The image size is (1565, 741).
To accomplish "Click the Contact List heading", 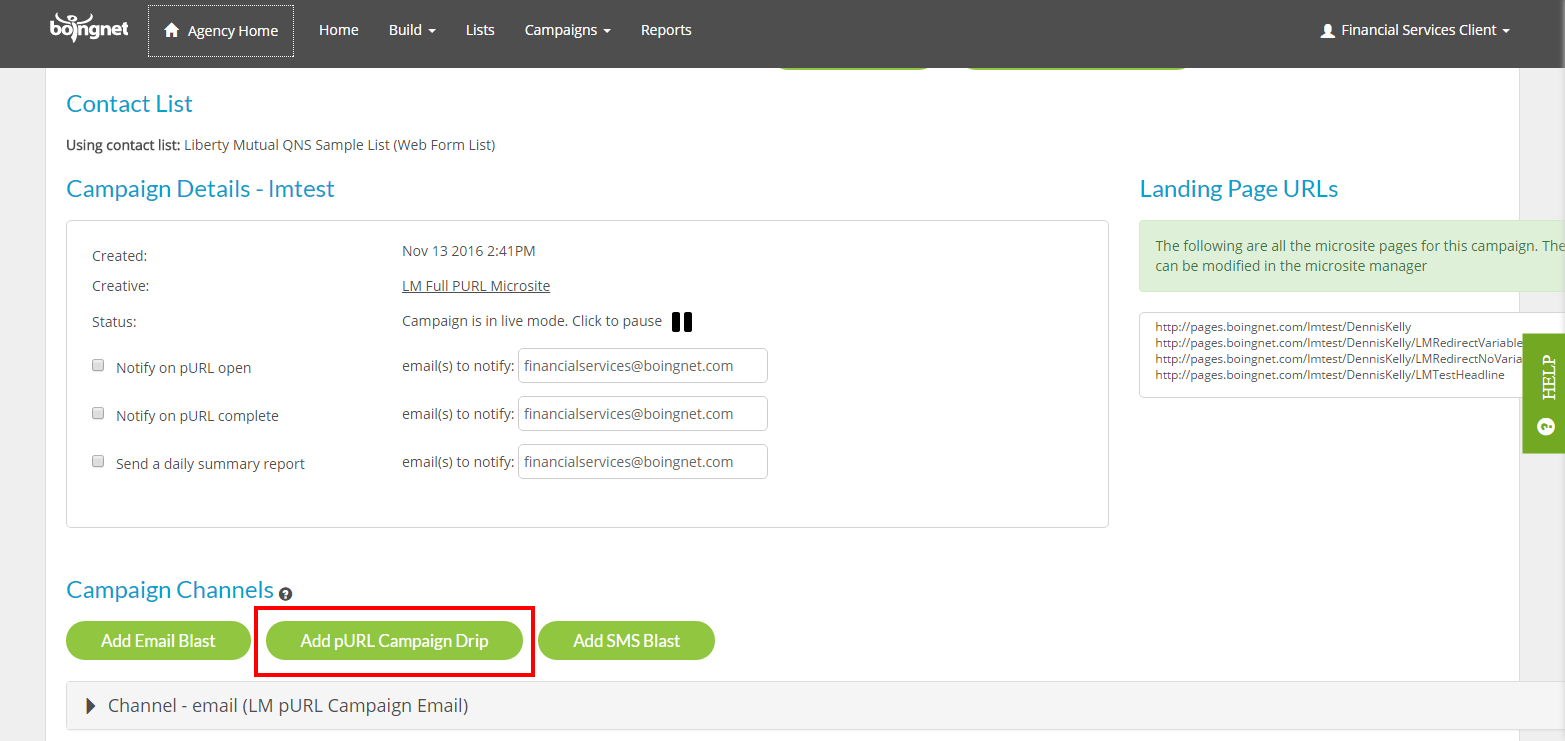I will (x=129, y=104).
